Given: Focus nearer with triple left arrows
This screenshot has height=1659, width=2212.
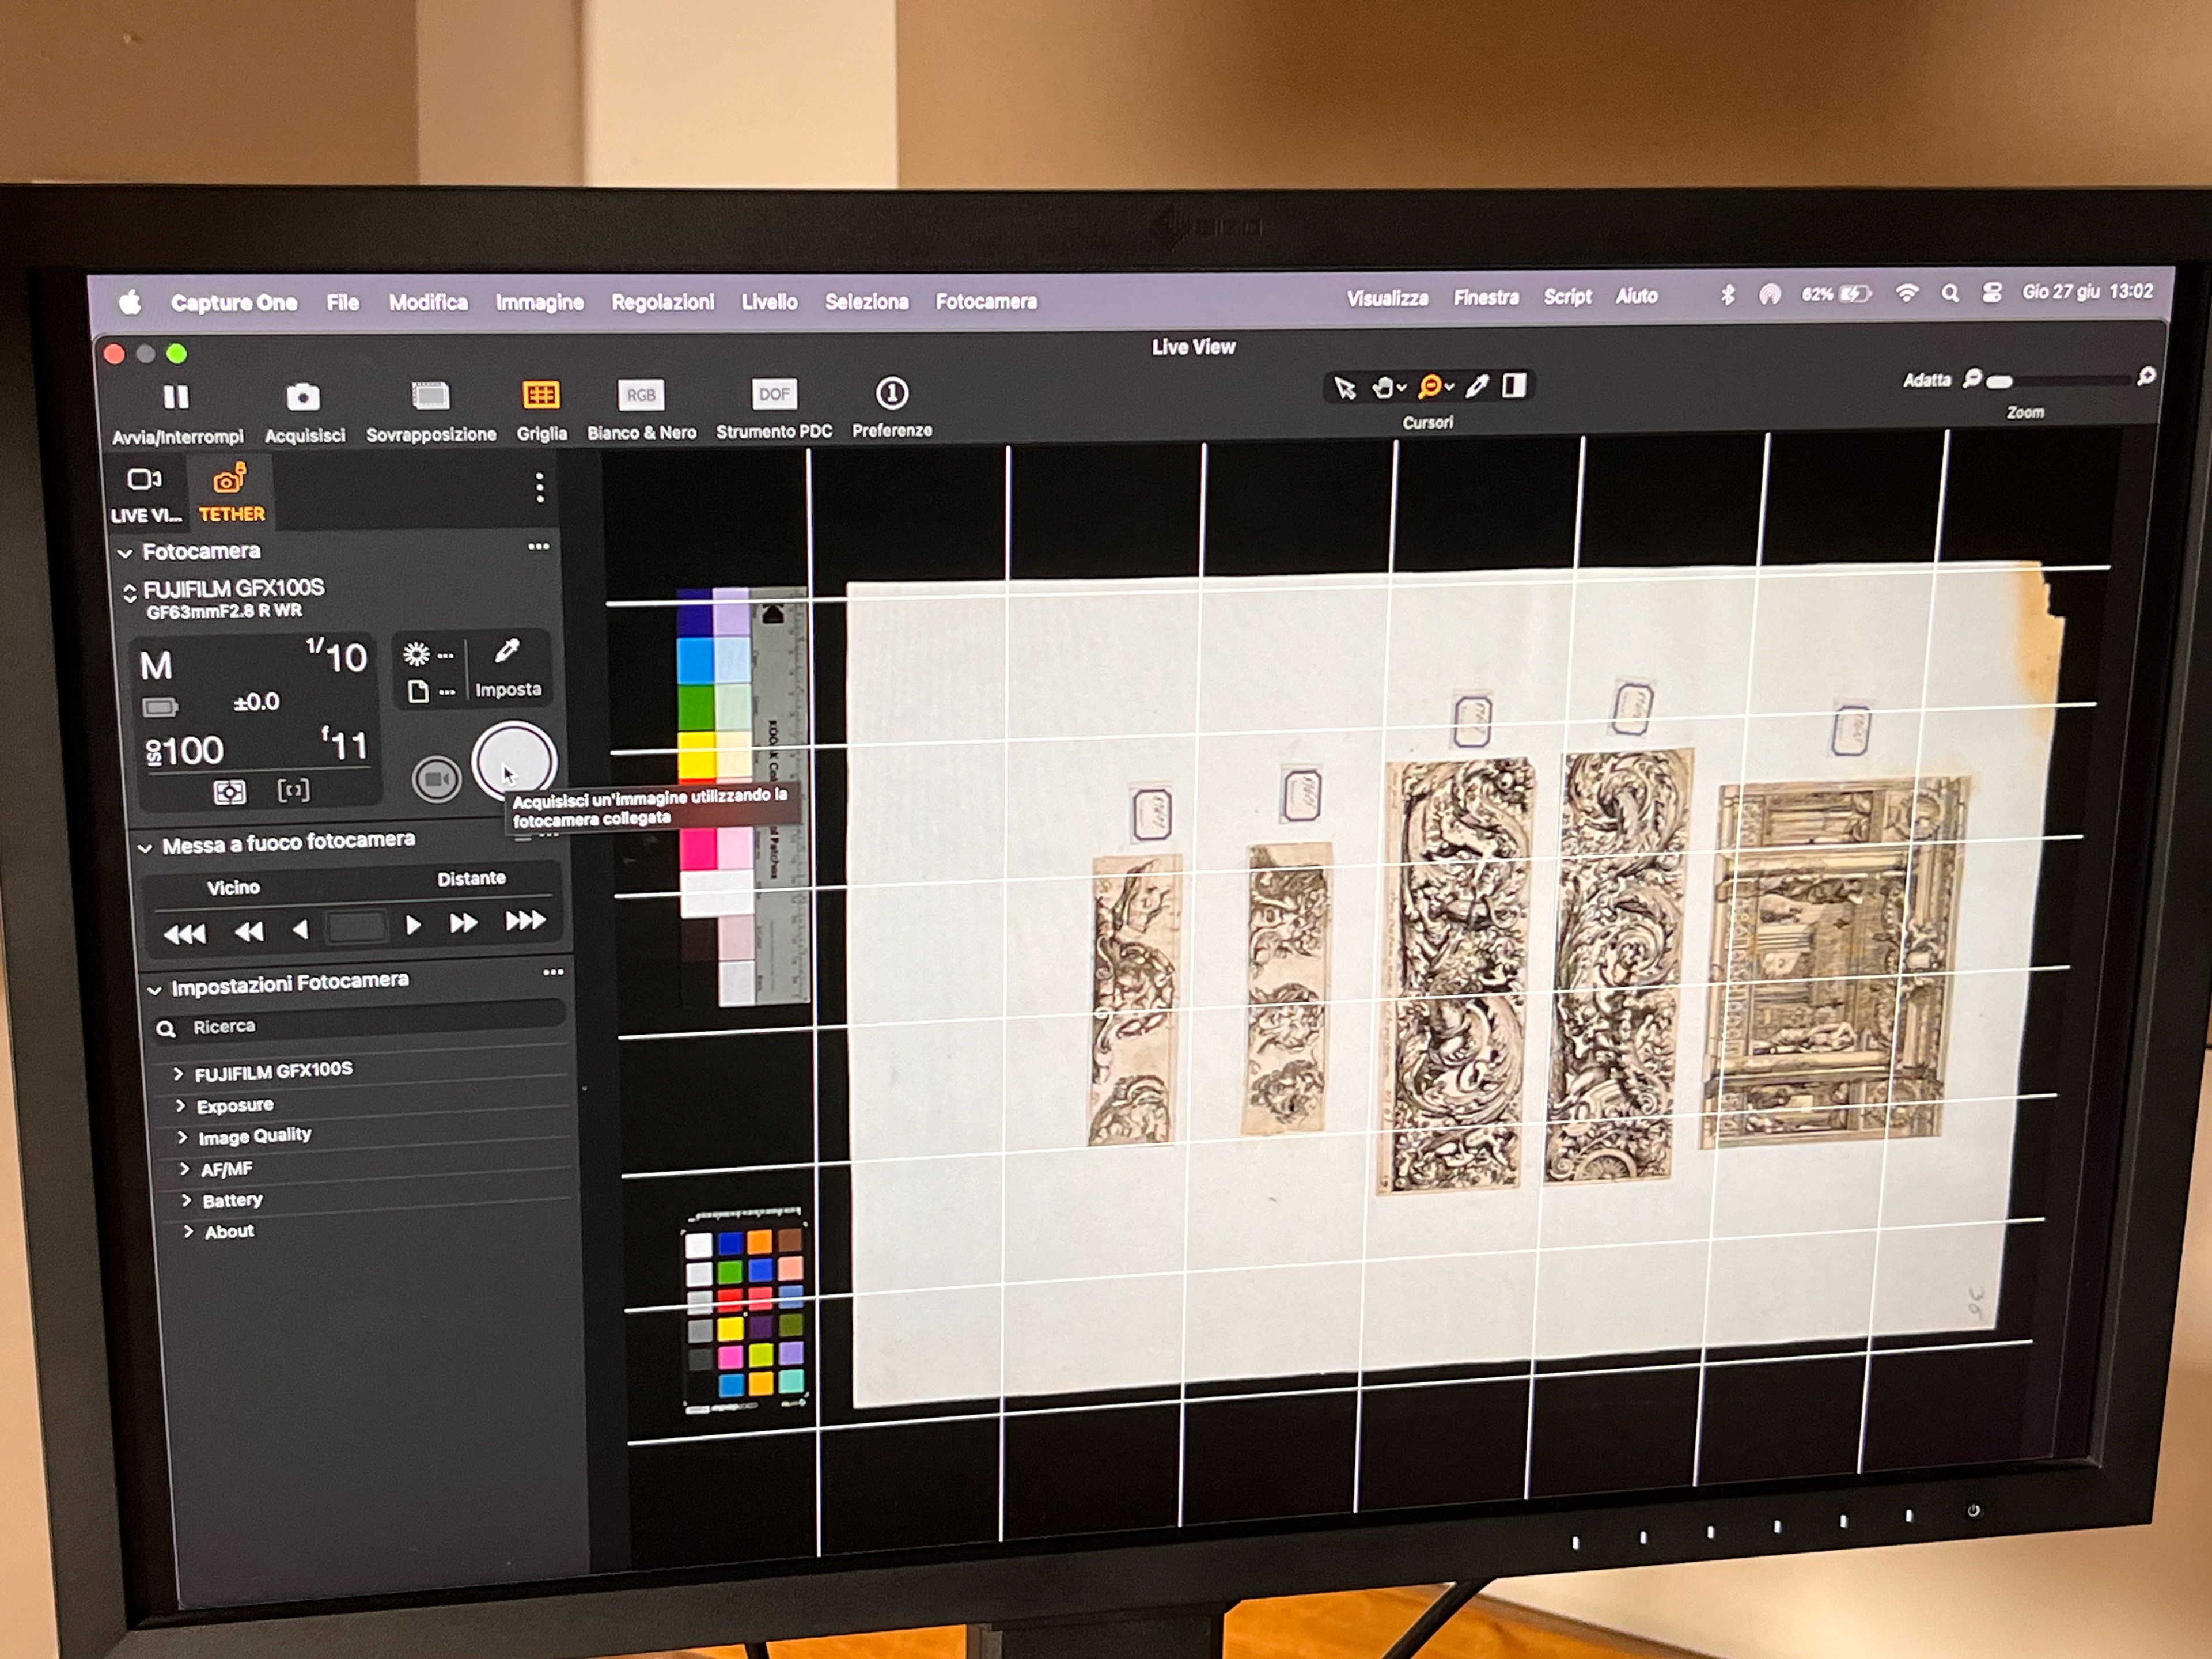Looking at the screenshot, I should pyautogui.click(x=184, y=934).
